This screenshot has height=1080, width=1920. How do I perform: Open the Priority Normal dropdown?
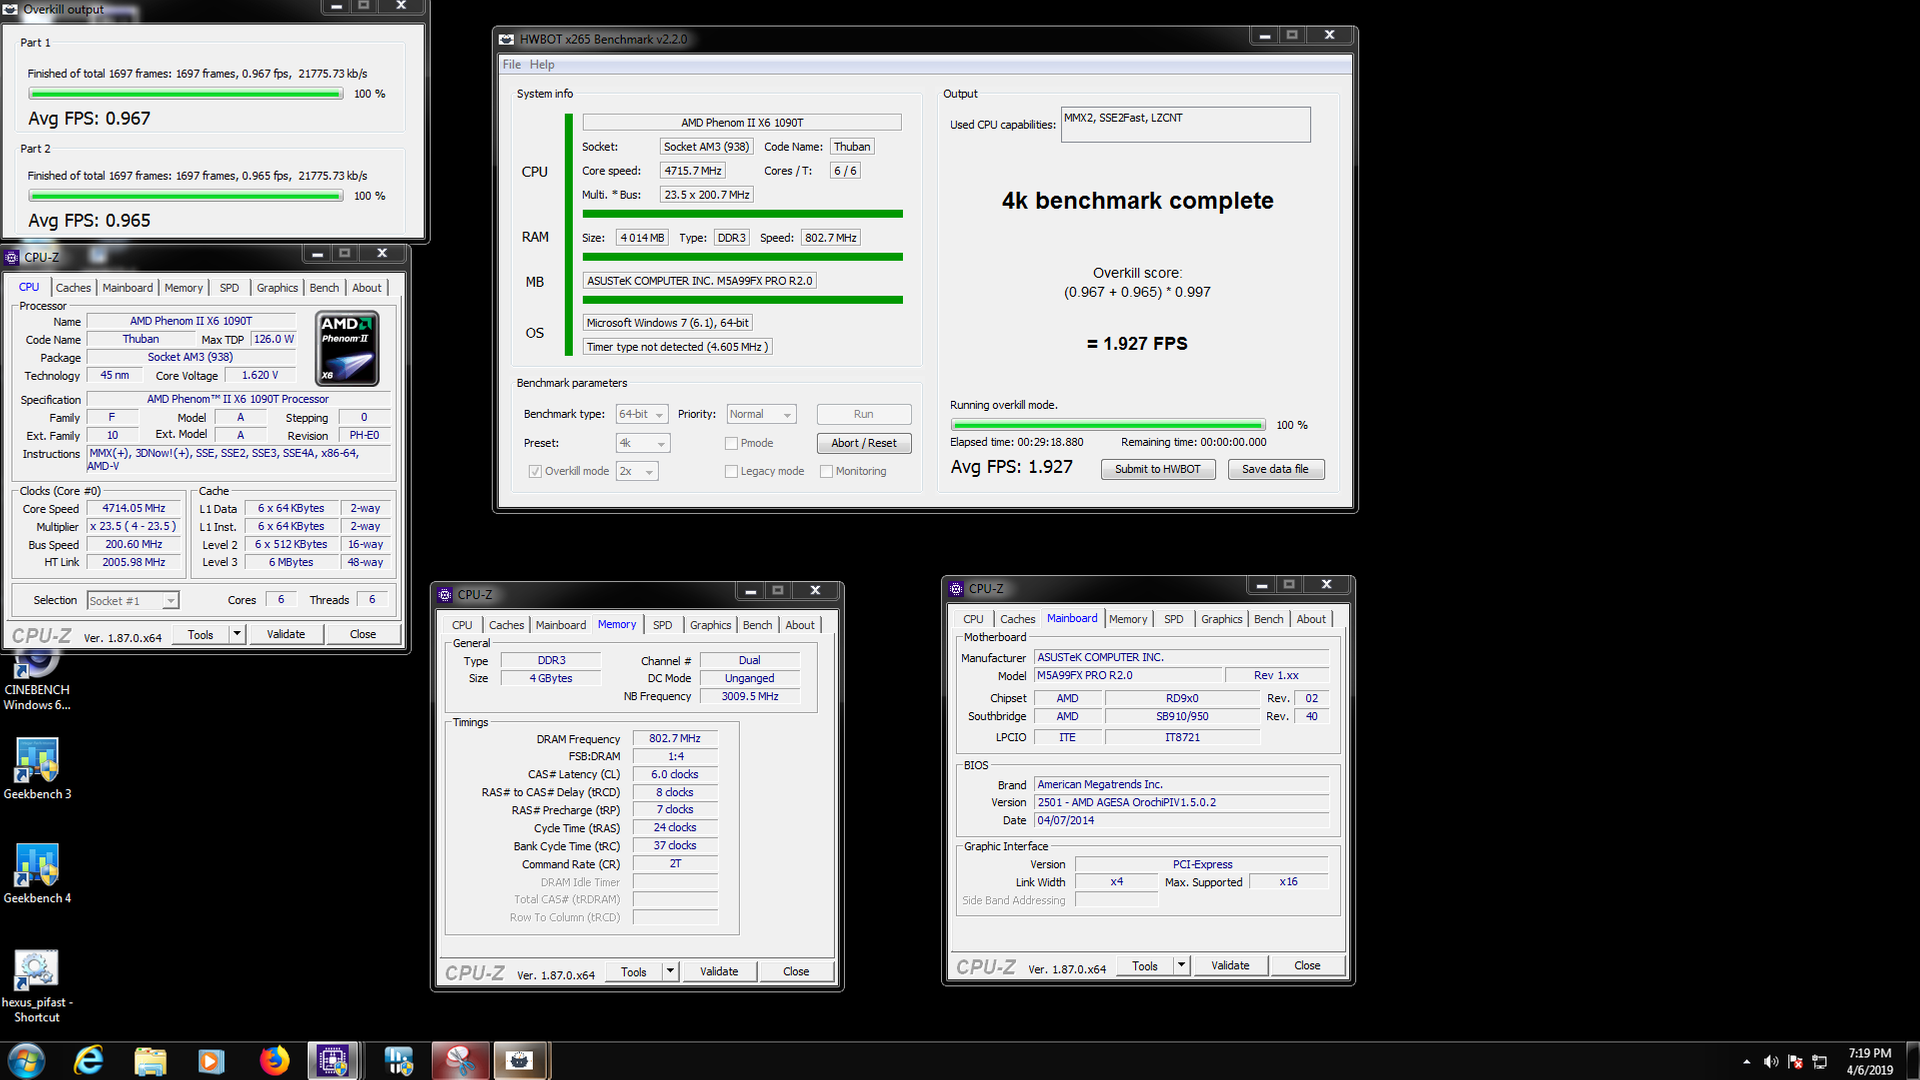click(761, 414)
